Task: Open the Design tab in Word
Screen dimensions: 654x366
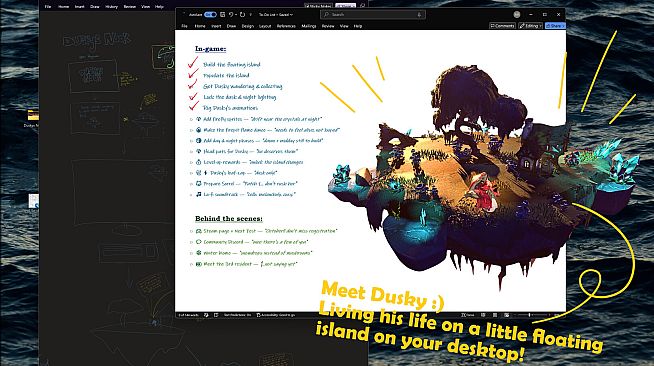Action: coord(248,26)
